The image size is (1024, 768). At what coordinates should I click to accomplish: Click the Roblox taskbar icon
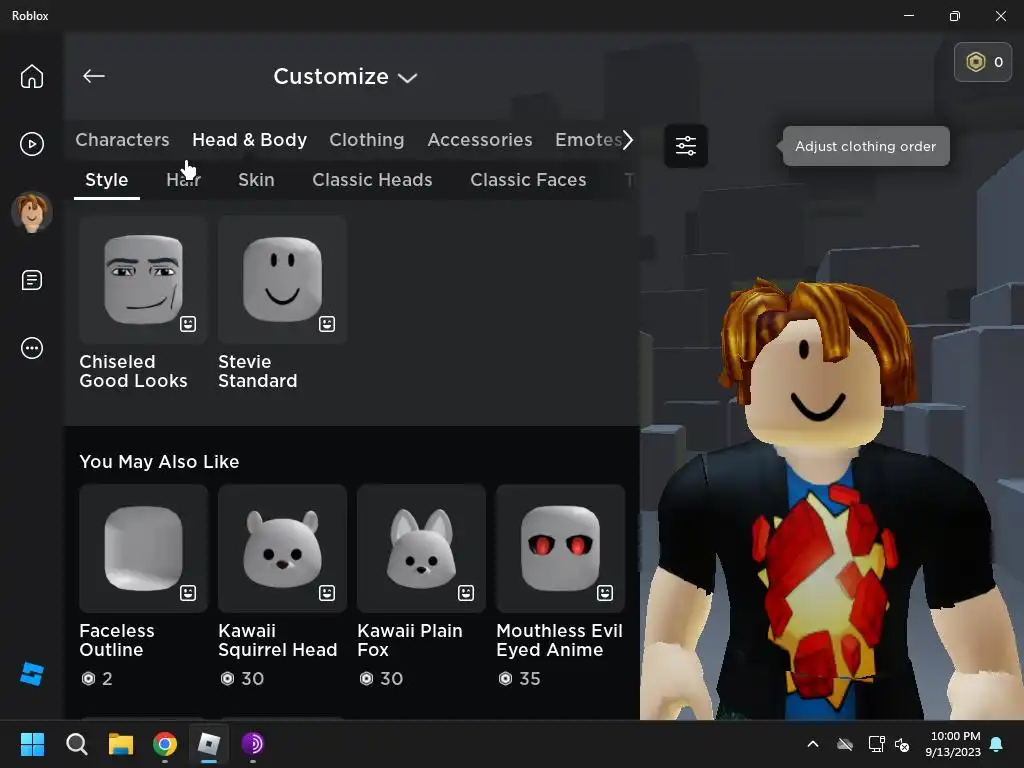tap(209, 744)
